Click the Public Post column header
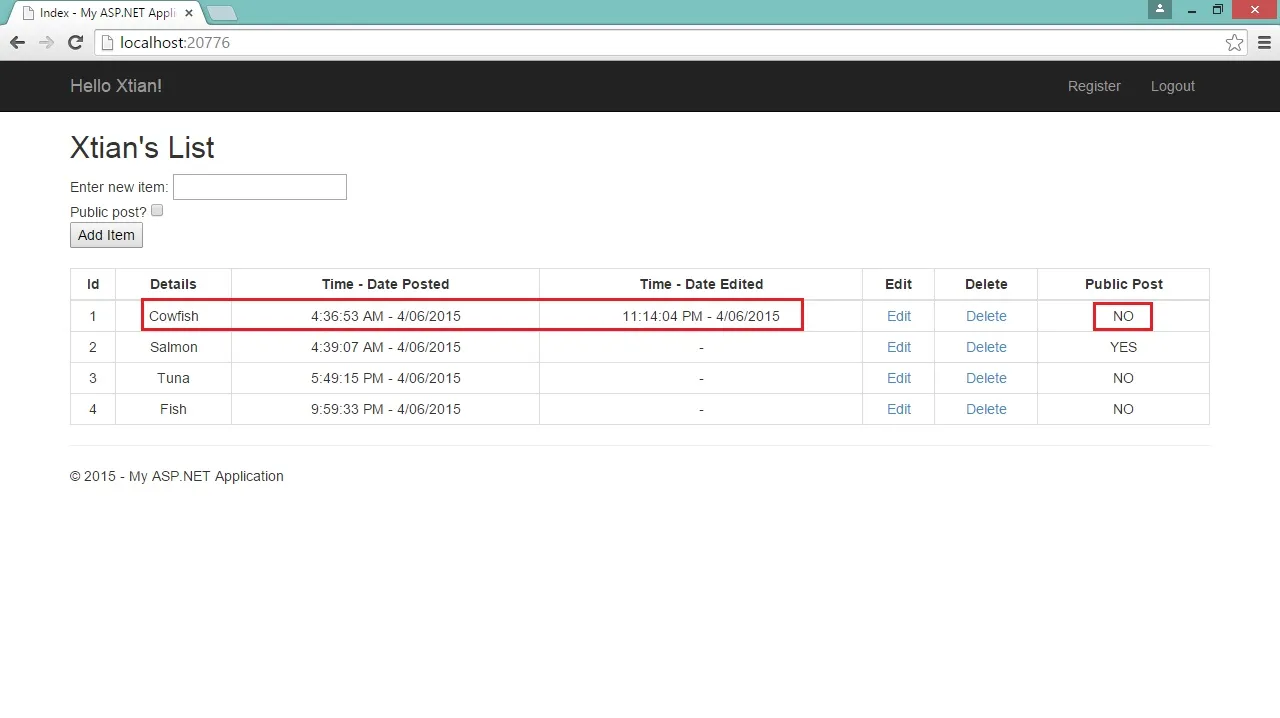 click(1124, 284)
